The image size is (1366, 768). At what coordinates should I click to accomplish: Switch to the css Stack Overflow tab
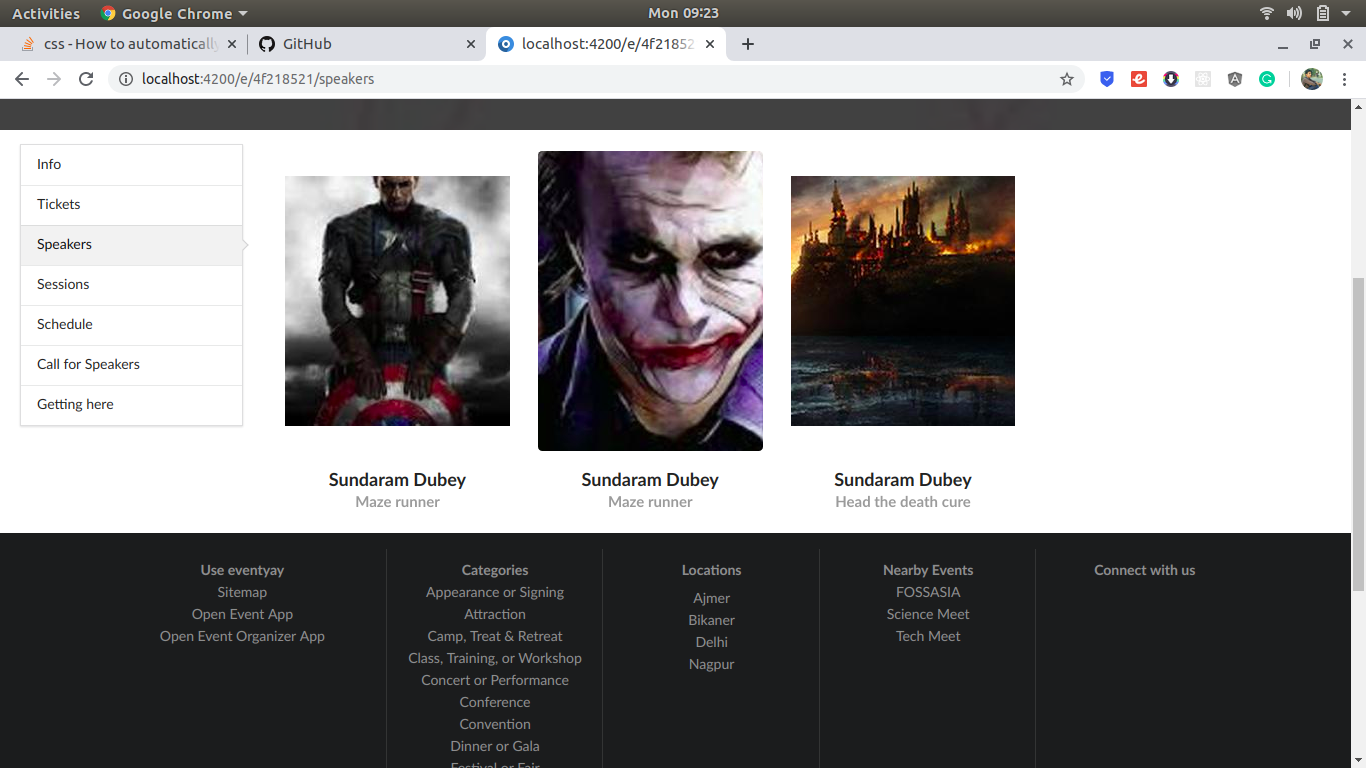click(127, 44)
